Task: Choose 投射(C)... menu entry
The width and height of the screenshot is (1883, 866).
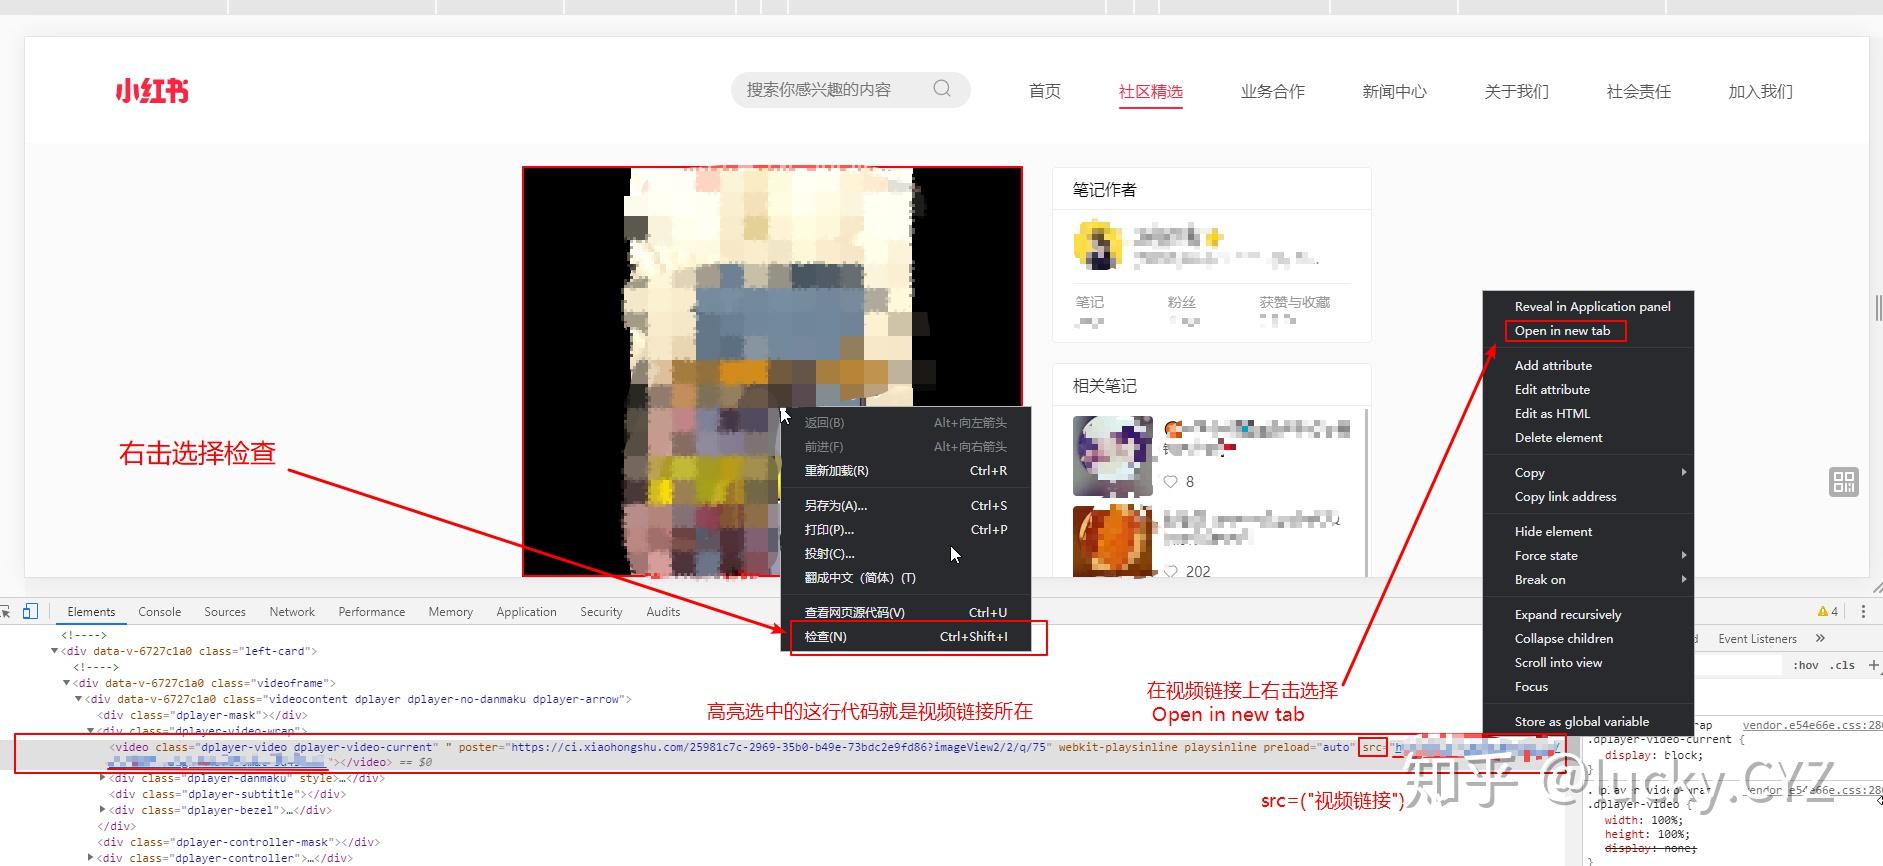Action: coord(906,554)
